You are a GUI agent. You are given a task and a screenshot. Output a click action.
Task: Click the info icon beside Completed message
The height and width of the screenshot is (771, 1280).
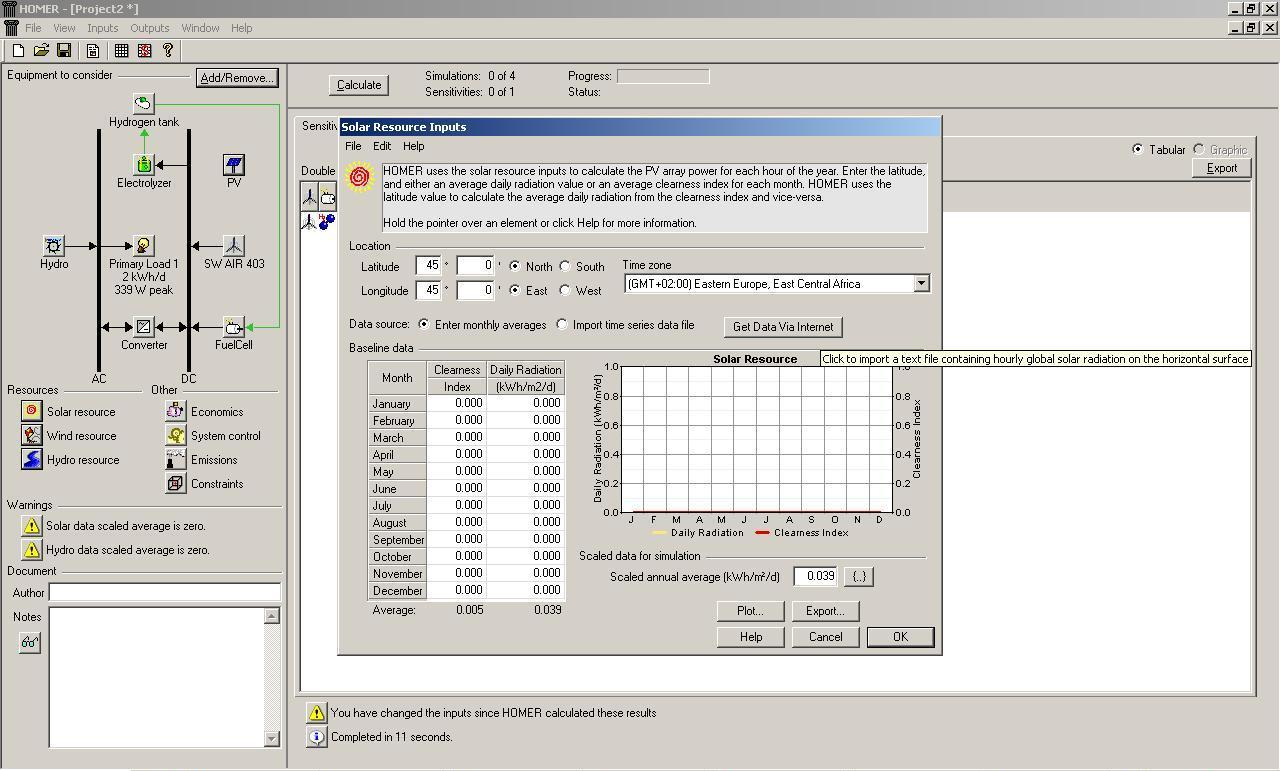[316, 736]
